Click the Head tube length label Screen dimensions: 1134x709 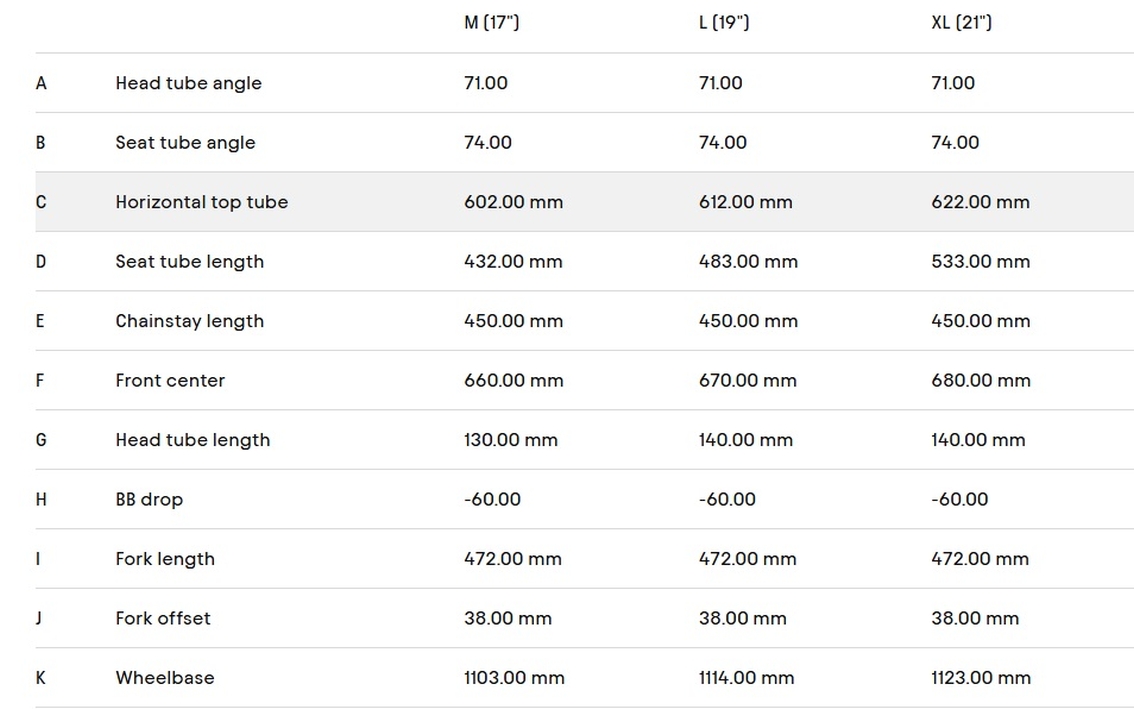point(192,440)
